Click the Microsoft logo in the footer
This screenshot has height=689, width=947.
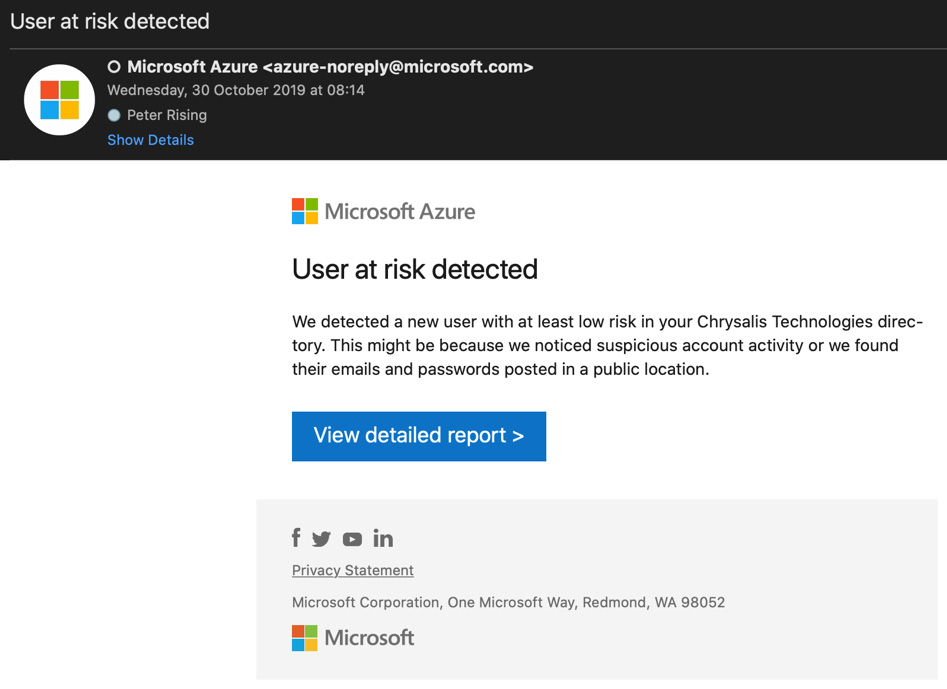(353, 638)
